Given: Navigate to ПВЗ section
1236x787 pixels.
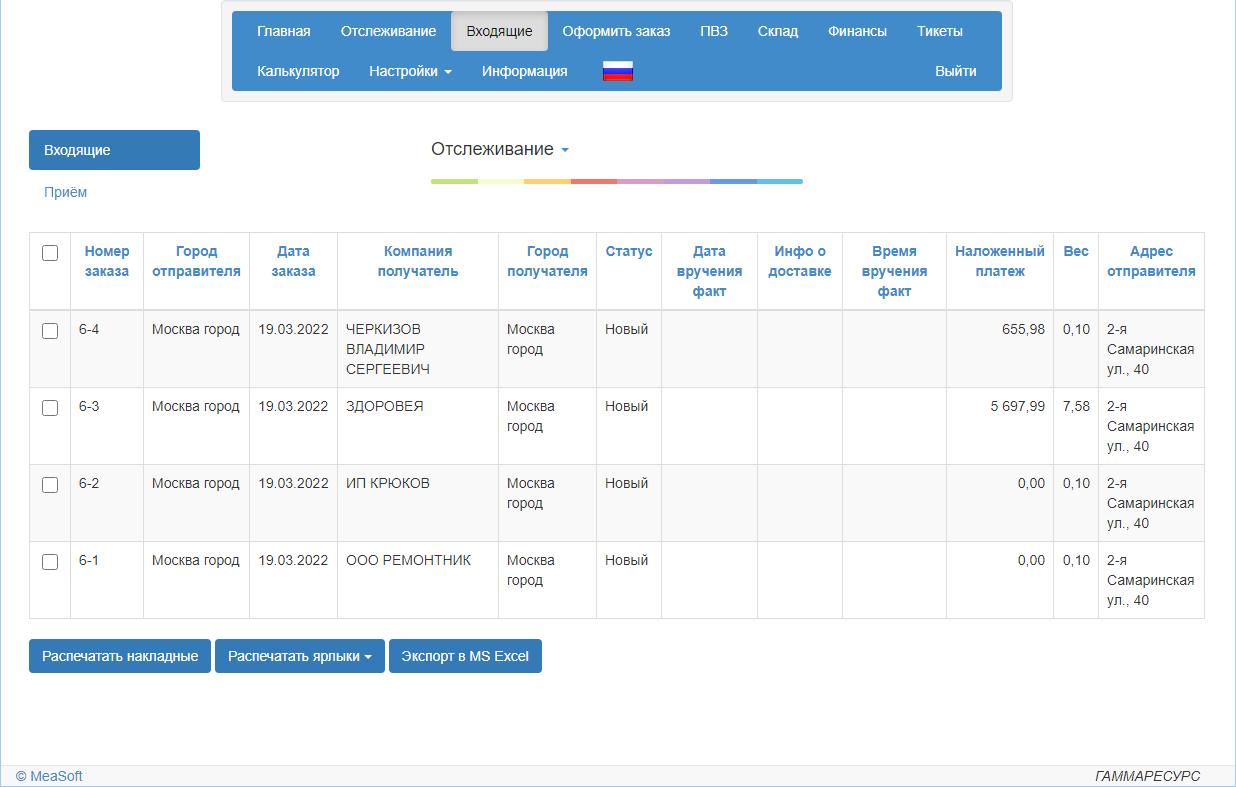Looking at the screenshot, I should click(714, 31).
